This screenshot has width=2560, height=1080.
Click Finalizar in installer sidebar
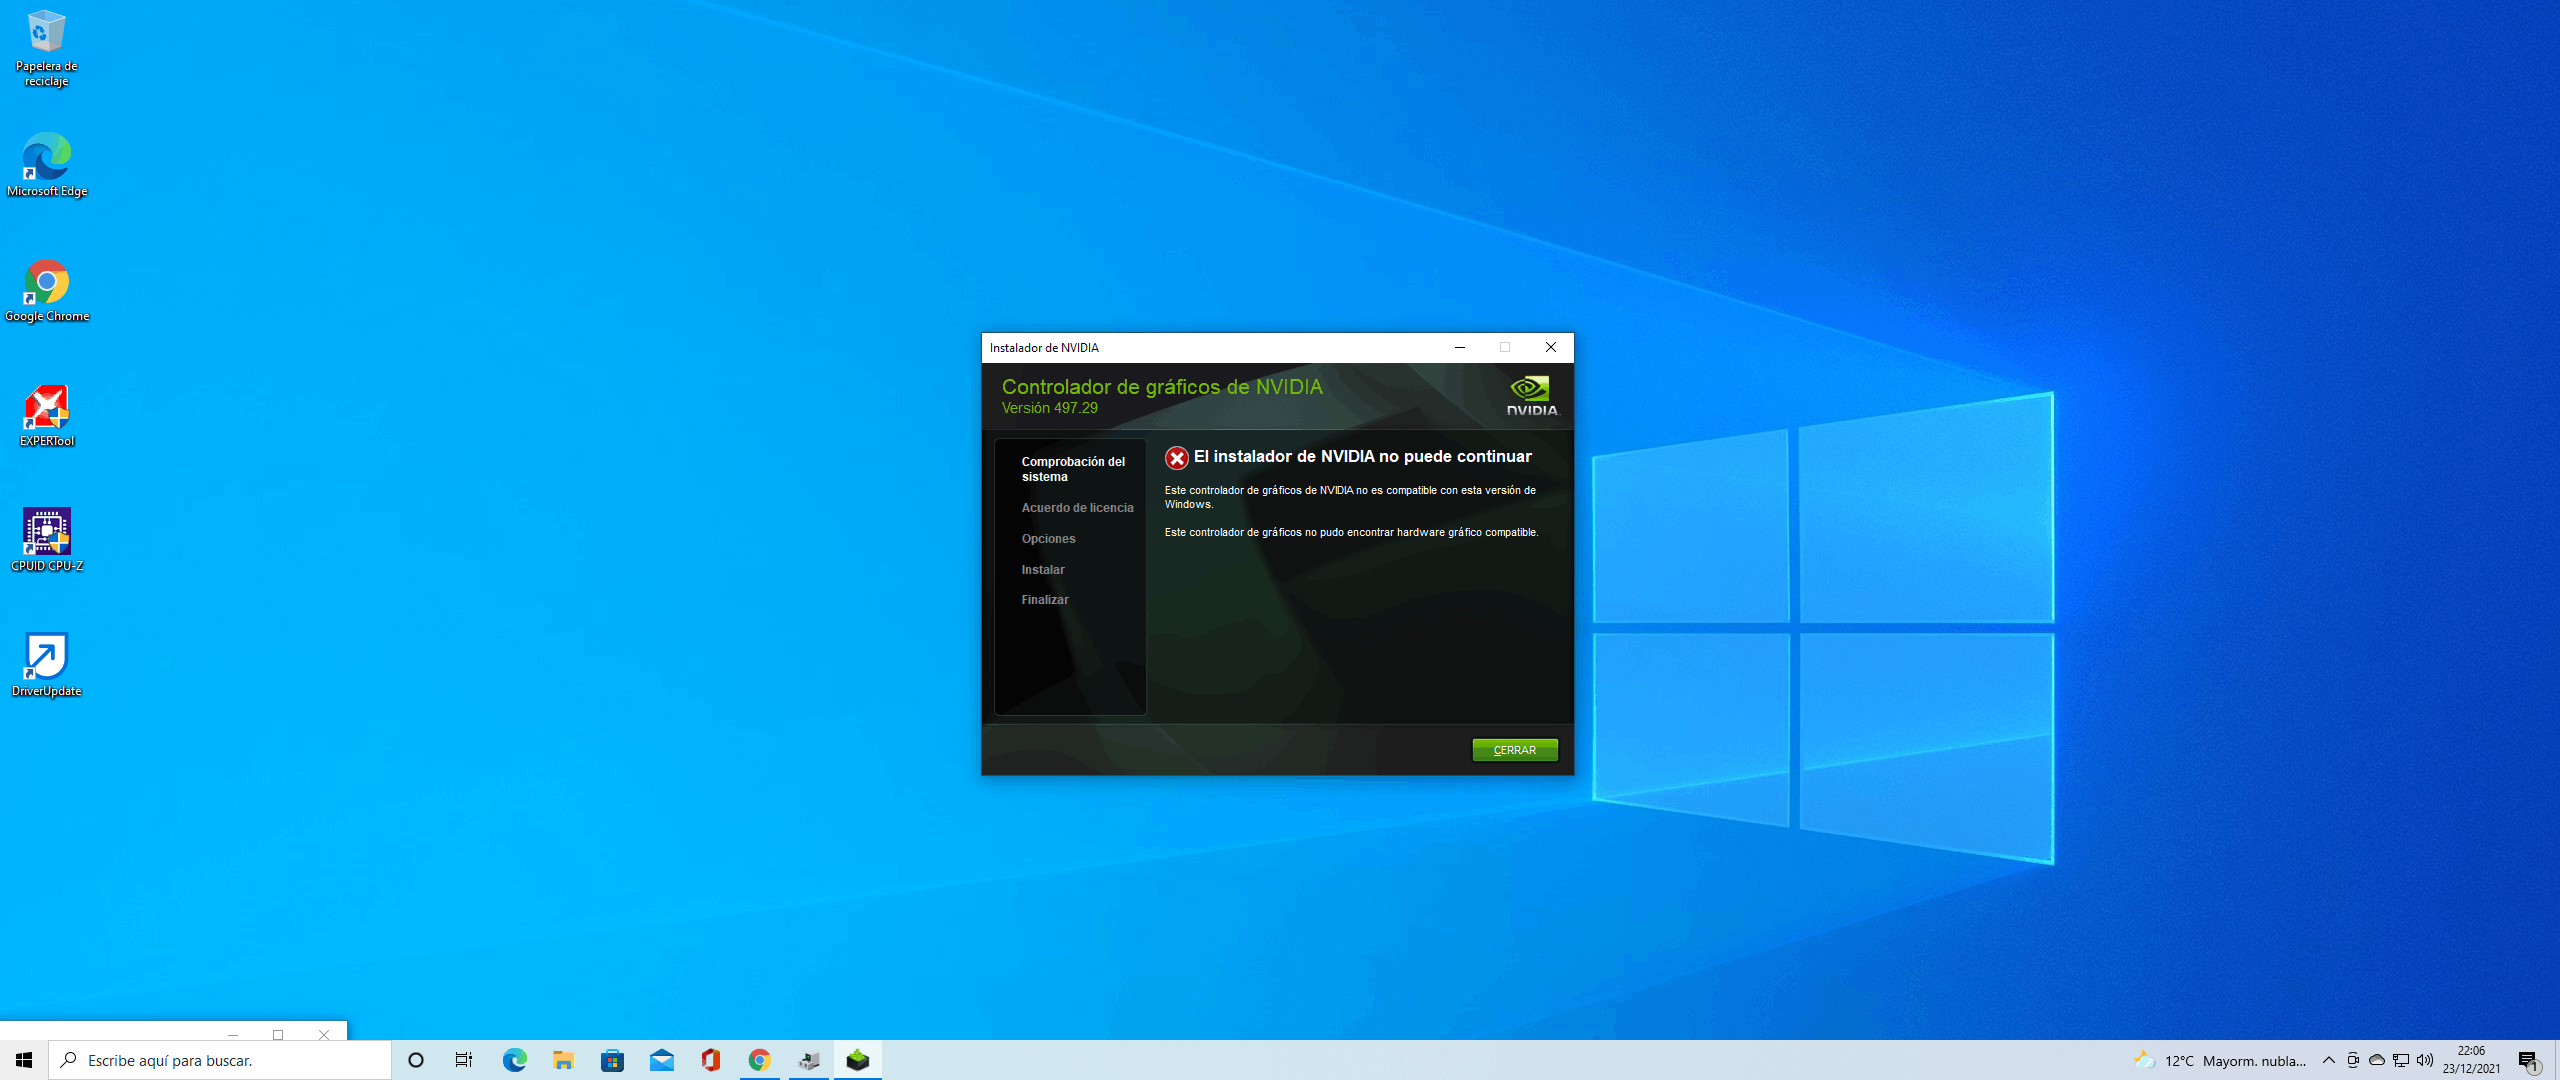(x=1043, y=599)
